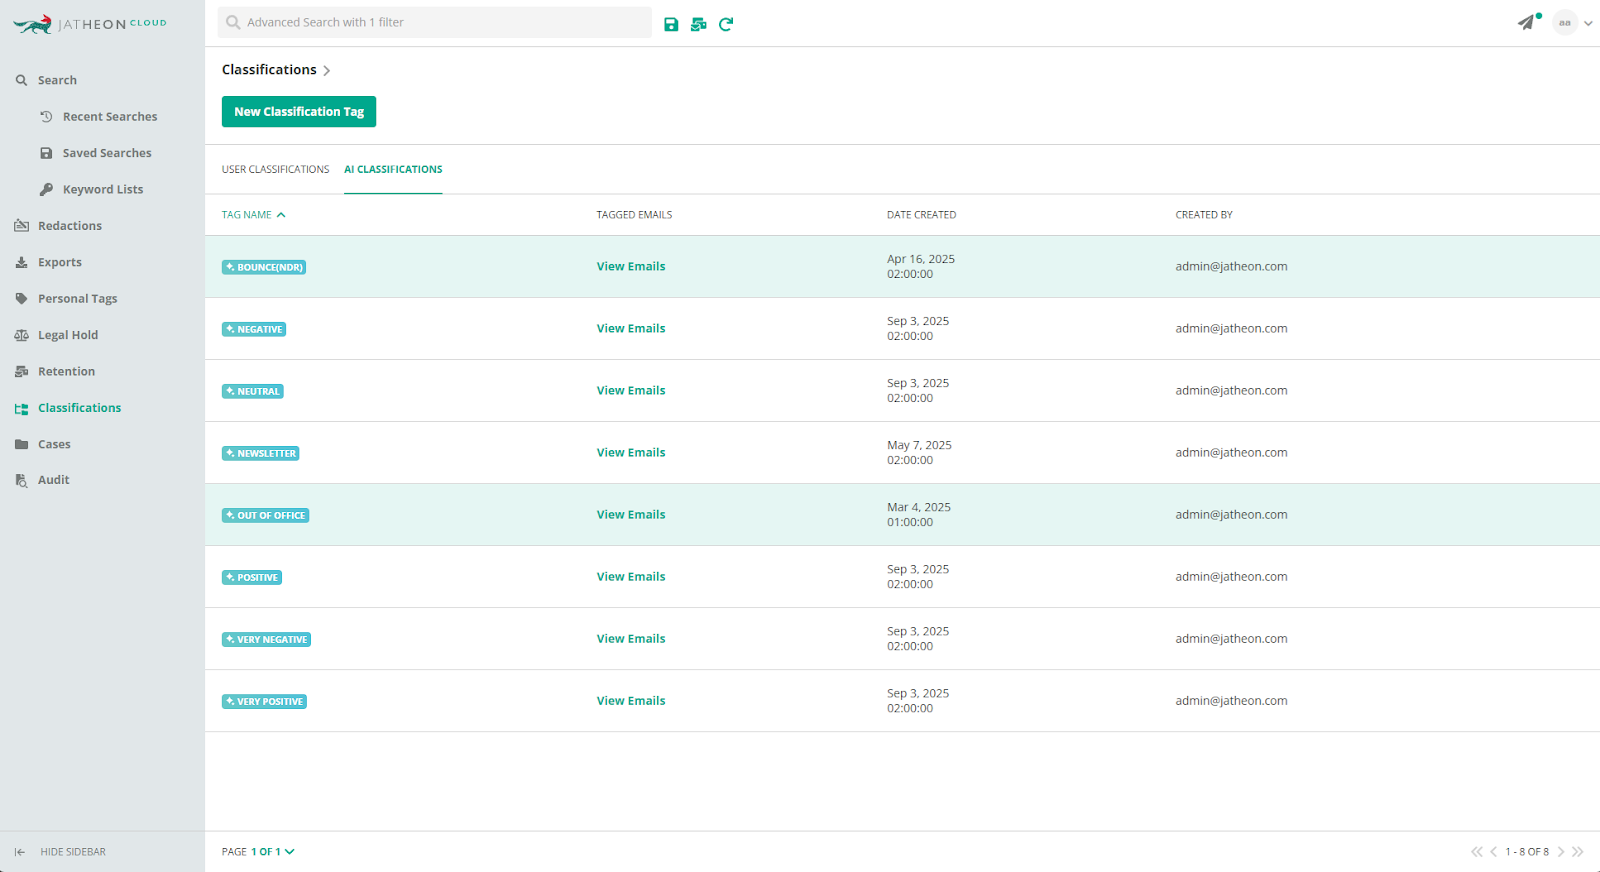The height and width of the screenshot is (872, 1600).
Task: Navigate to Retention in sidebar
Action: tap(66, 372)
